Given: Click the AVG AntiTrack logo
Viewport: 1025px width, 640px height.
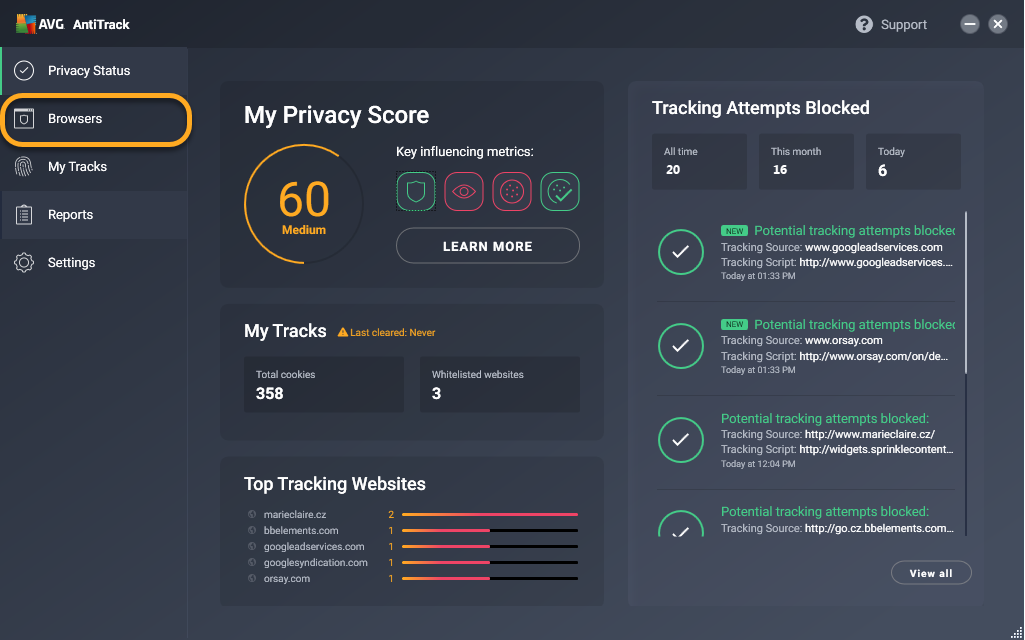Looking at the screenshot, I should click(x=73, y=24).
